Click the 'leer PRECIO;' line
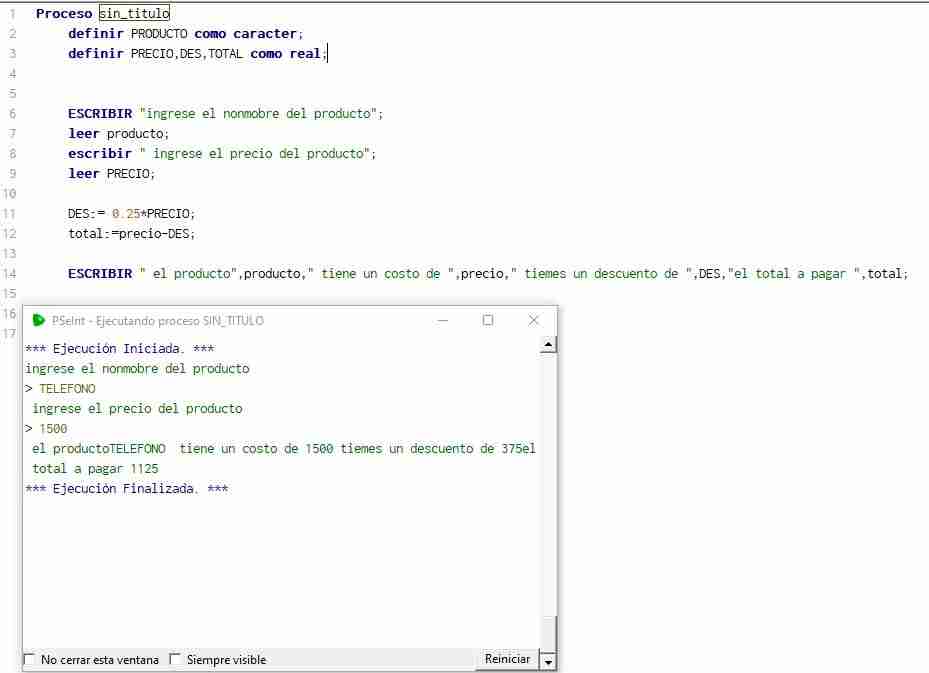929x673 pixels. (111, 174)
